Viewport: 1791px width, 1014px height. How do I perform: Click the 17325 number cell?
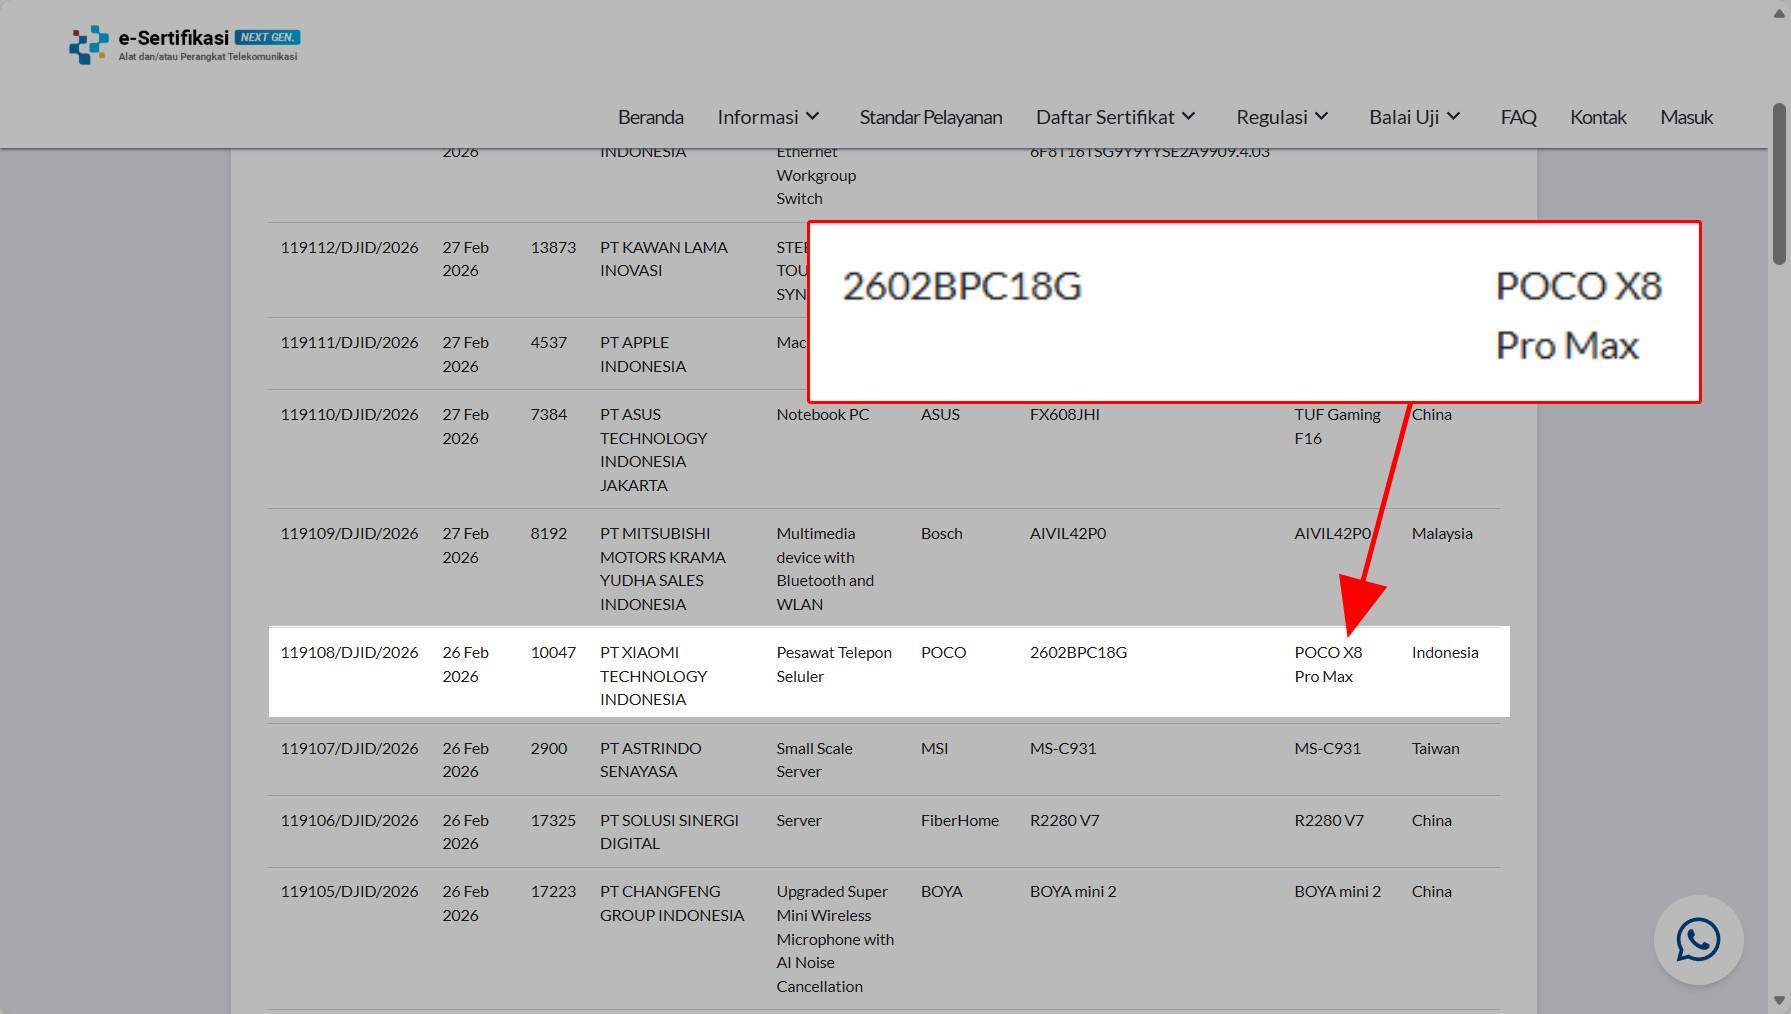tap(553, 820)
